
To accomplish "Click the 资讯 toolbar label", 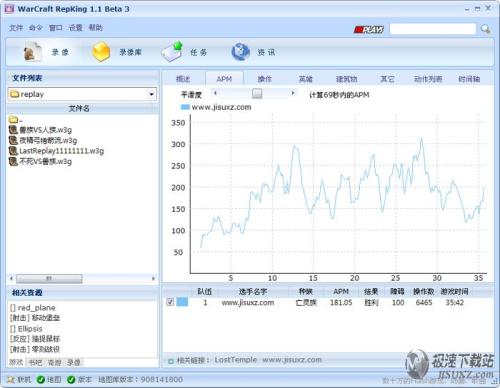I will [x=266, y=52].
